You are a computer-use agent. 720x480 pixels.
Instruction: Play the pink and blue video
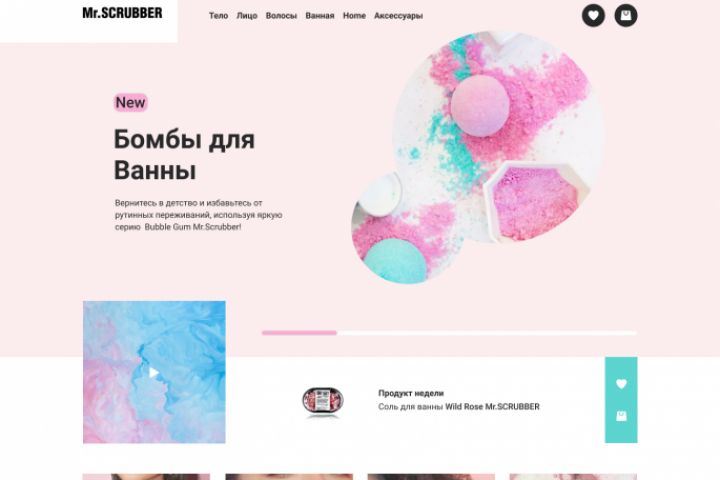pos(154,373)
